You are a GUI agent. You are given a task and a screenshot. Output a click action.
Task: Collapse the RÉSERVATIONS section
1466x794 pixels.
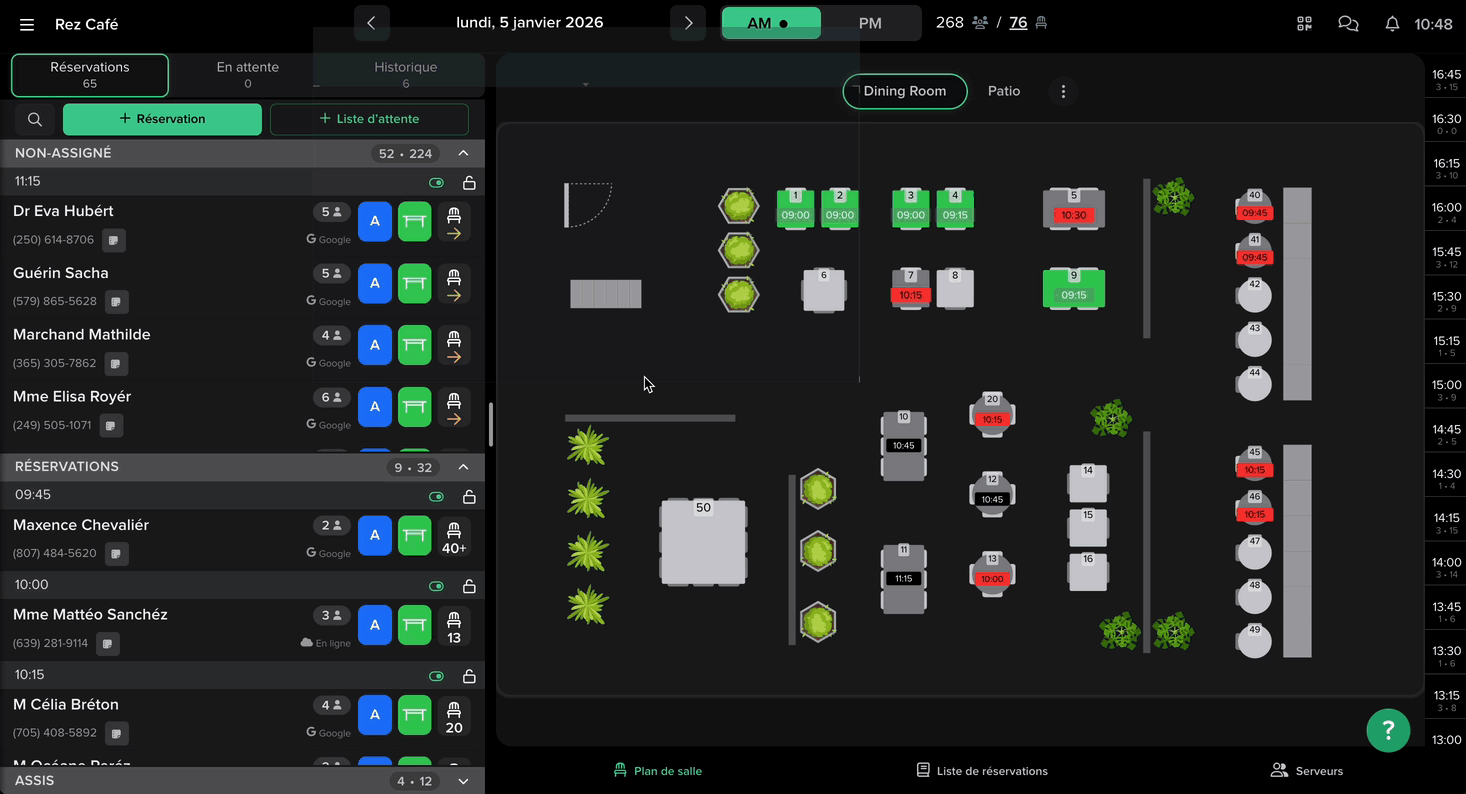[463, 467]
